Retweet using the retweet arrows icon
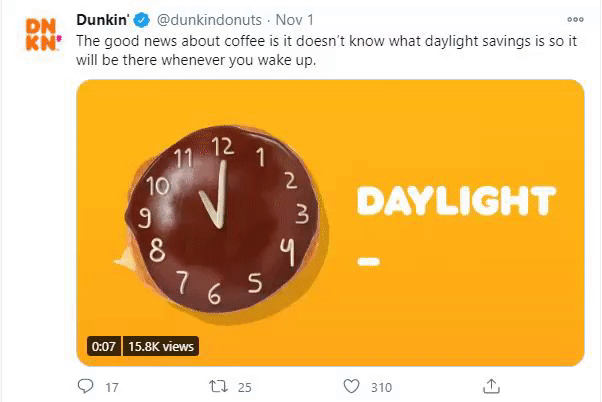The height and width of the screenshot is (402, 602). click(x=218, y=386)
